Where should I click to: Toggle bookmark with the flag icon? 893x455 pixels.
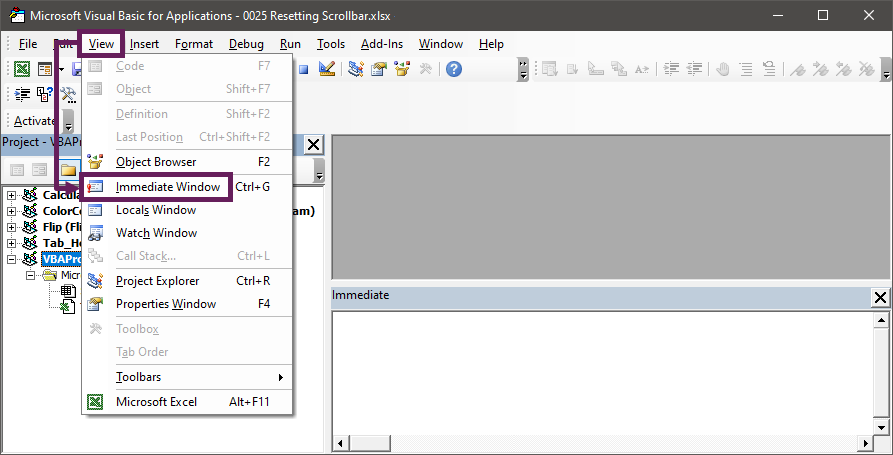(x=798, y=69)
